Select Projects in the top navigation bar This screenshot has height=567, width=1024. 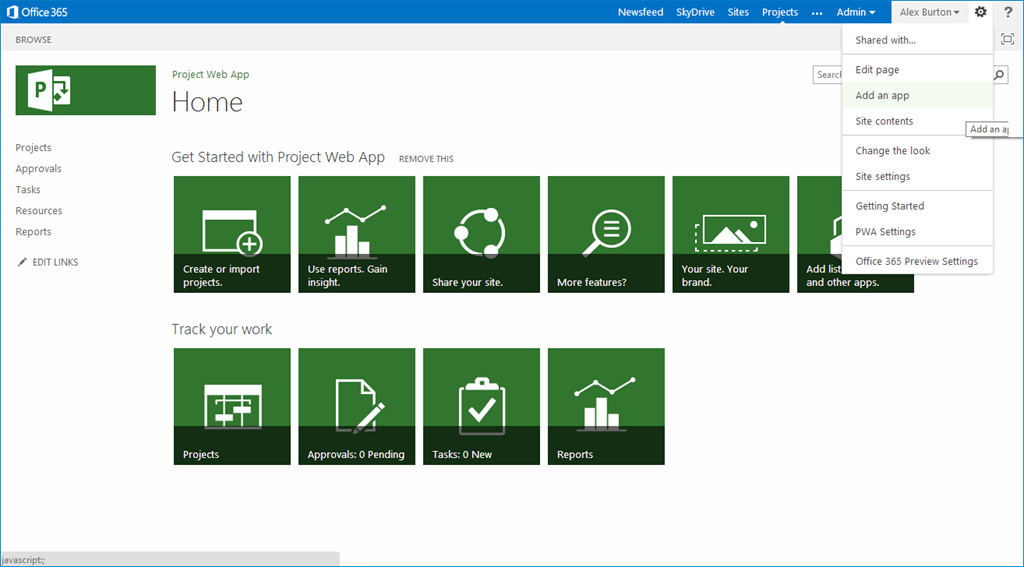tap(780, 12)
